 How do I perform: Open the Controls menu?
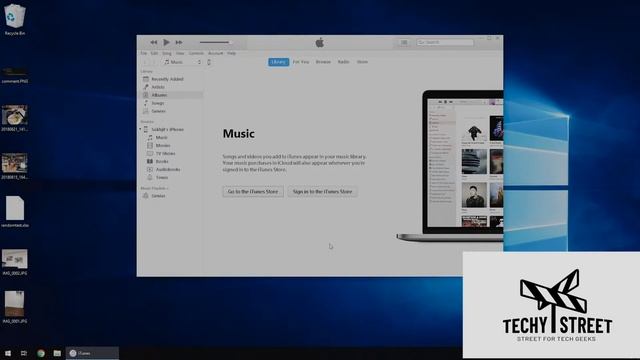coord(196,53)
